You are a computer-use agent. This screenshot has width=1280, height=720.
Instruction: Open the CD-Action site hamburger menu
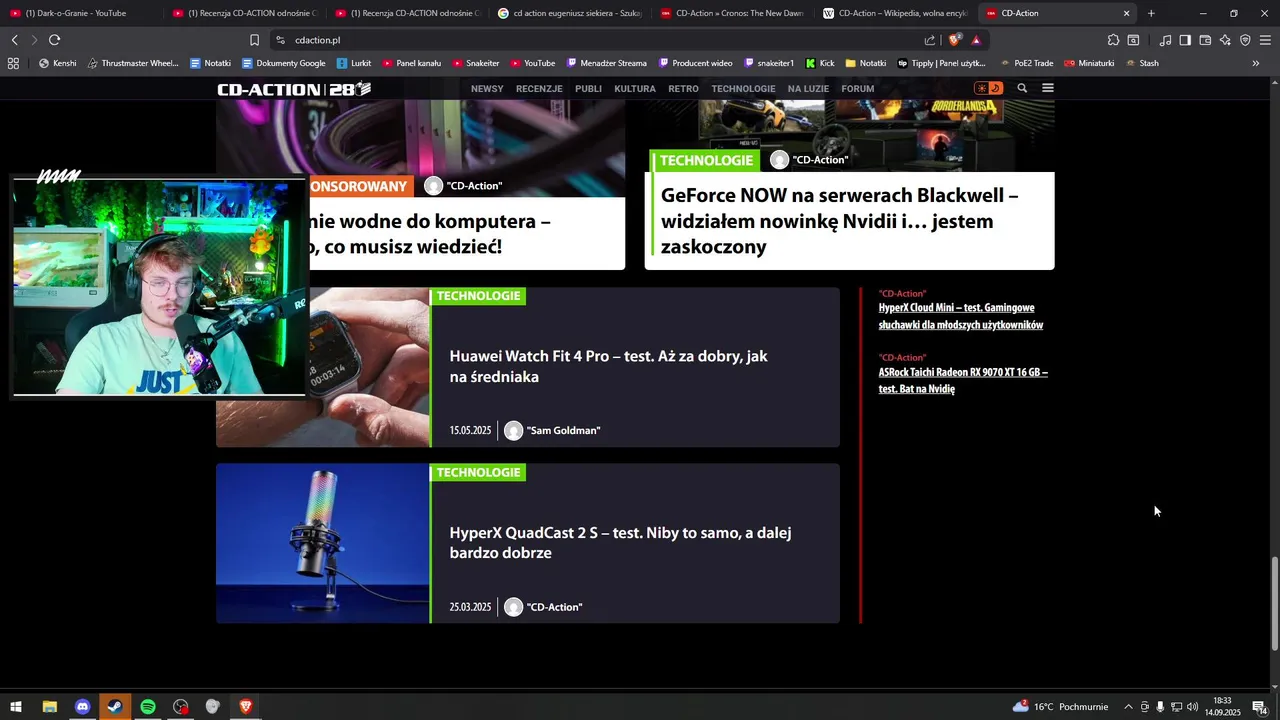click(x=1048, y=88)
